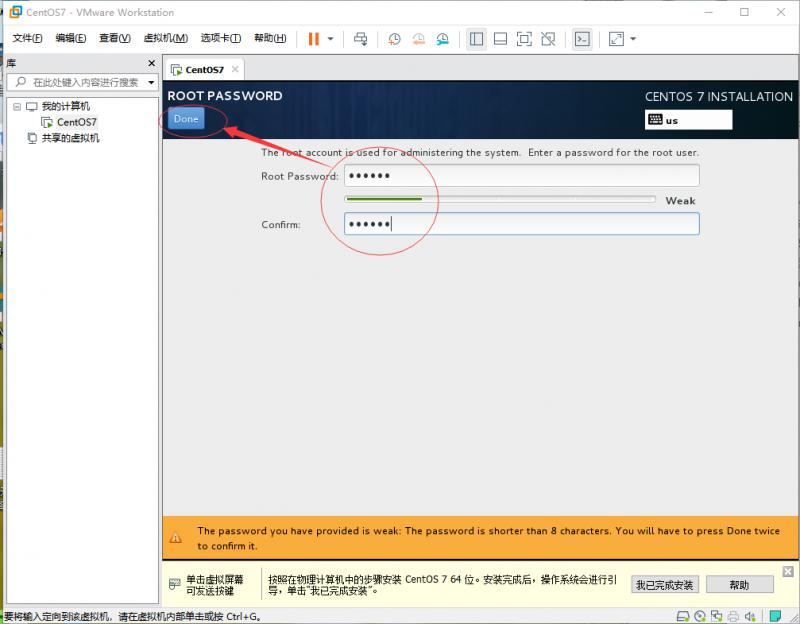Toggle the library sidebar view icon
Screen dimensions: 800x624
point(476,39)
